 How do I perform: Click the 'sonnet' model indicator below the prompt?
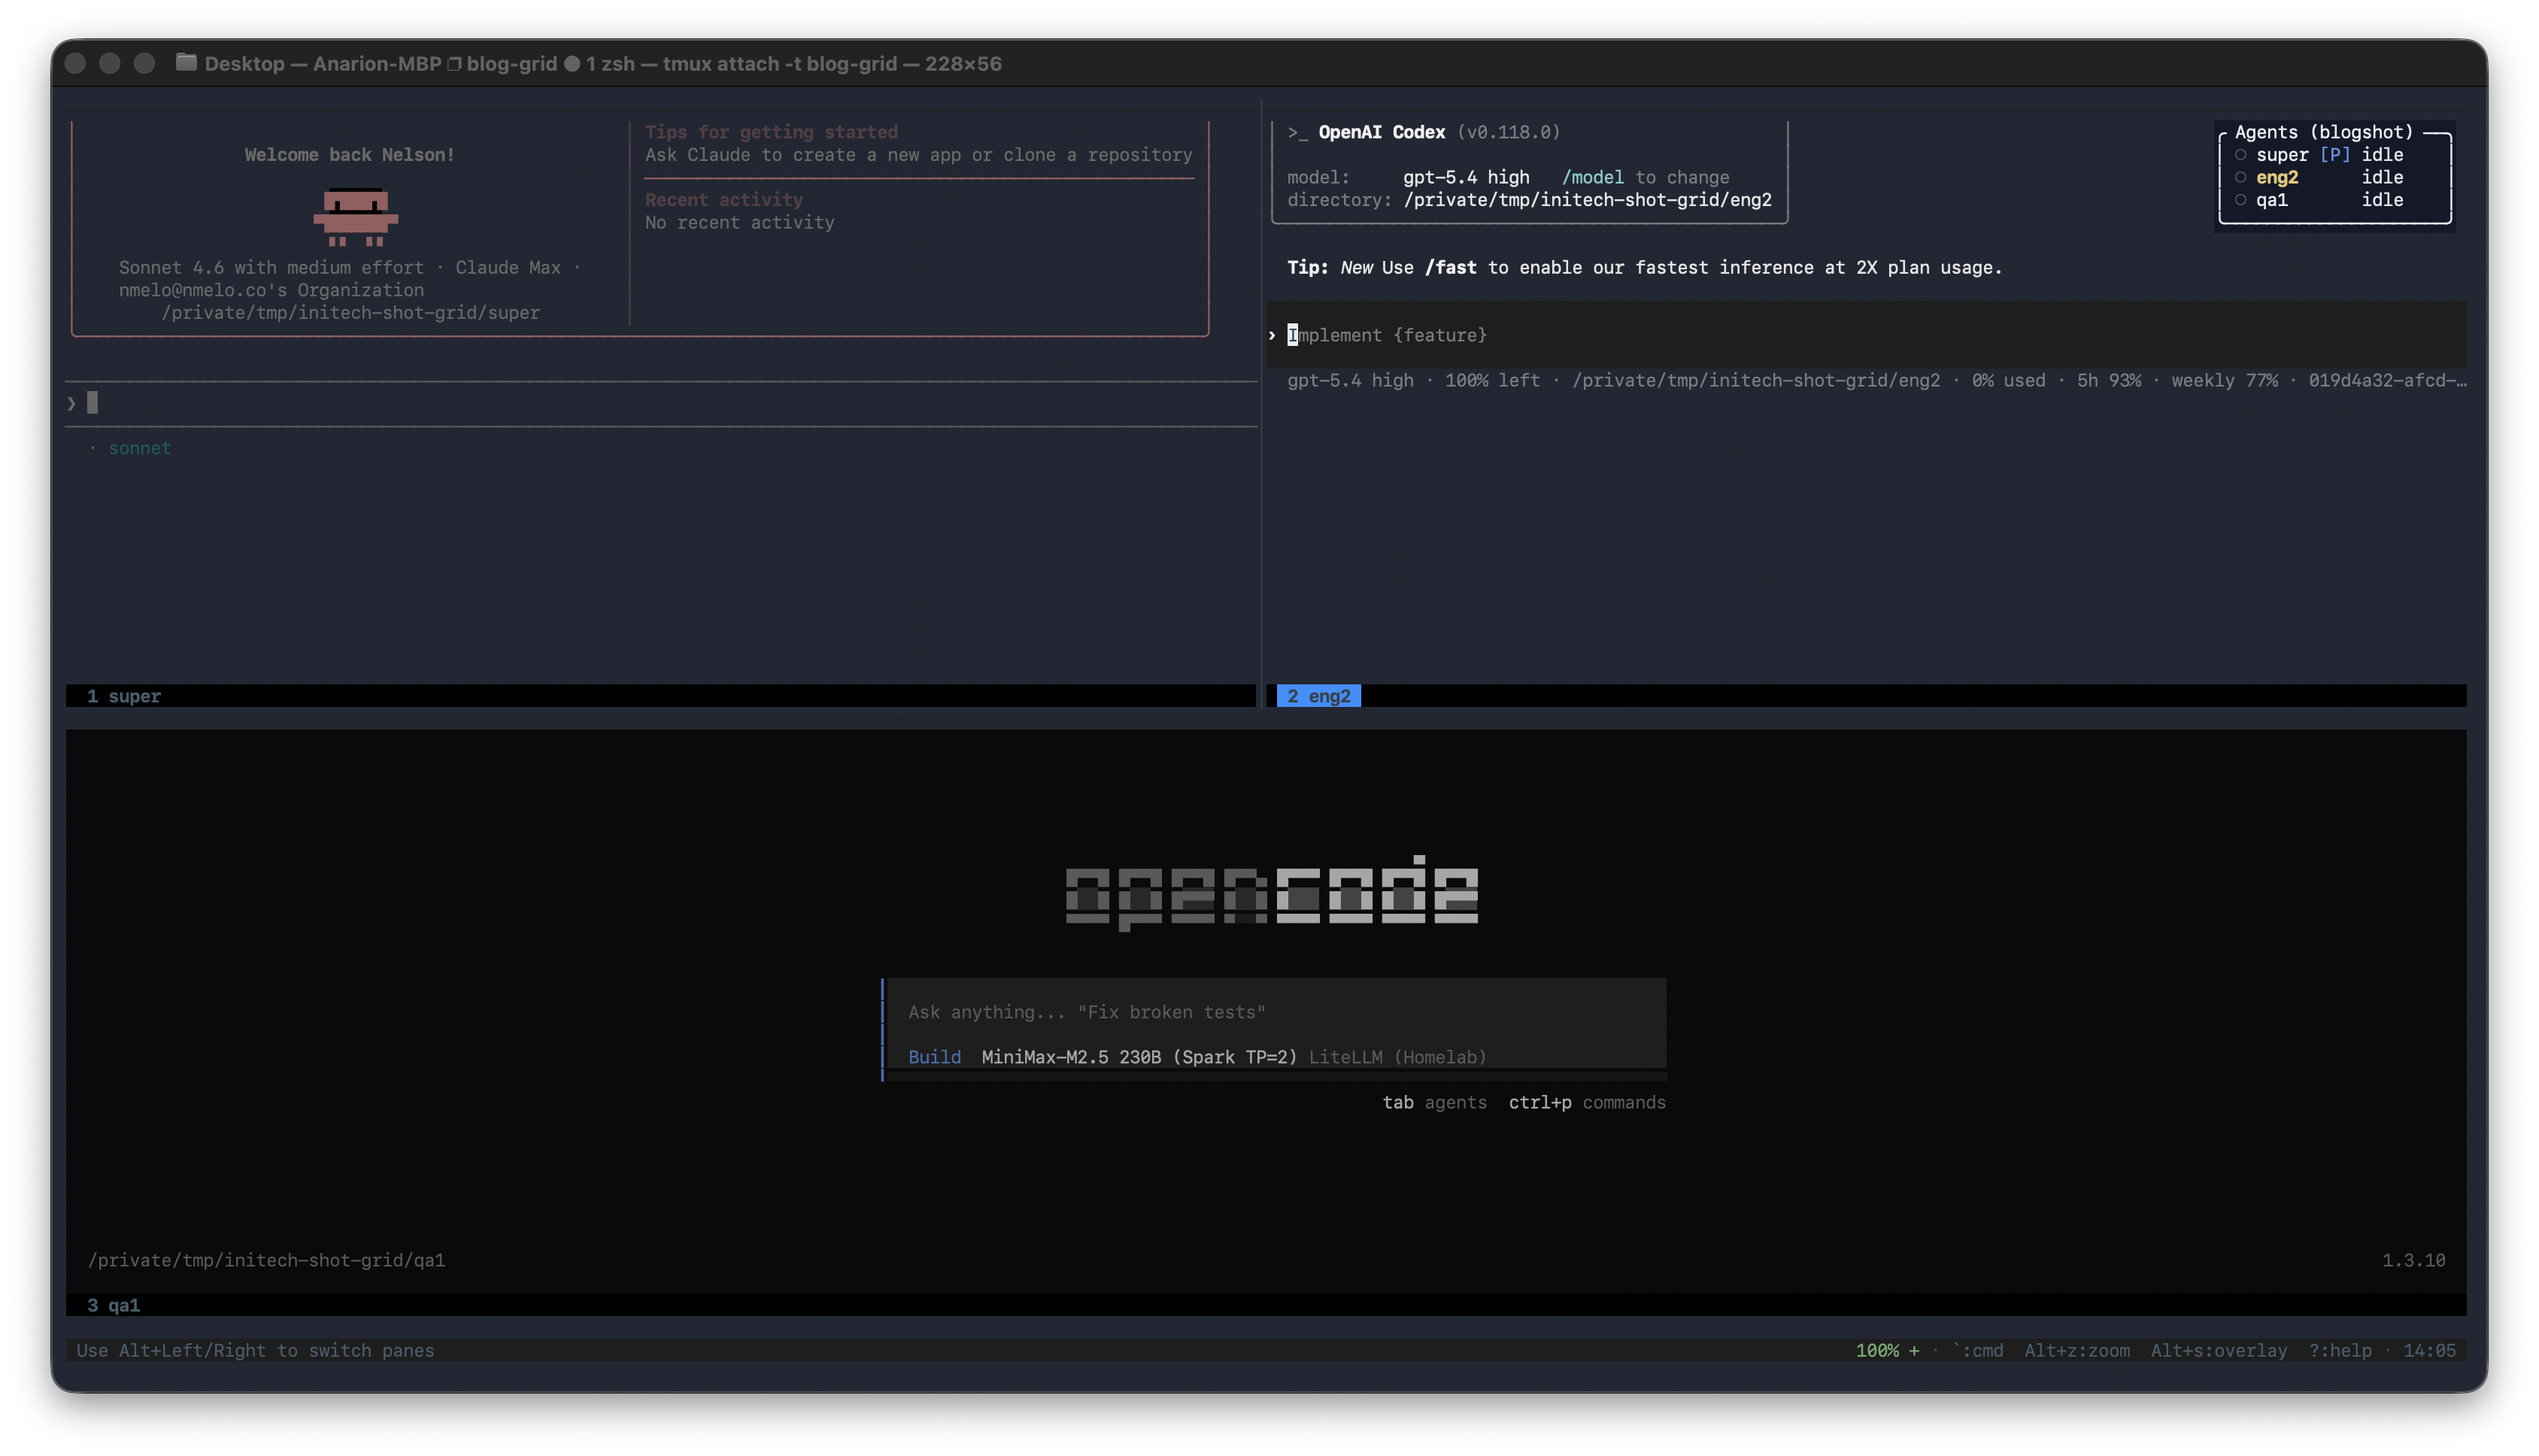pyautogui.click(x=139, y=448)
